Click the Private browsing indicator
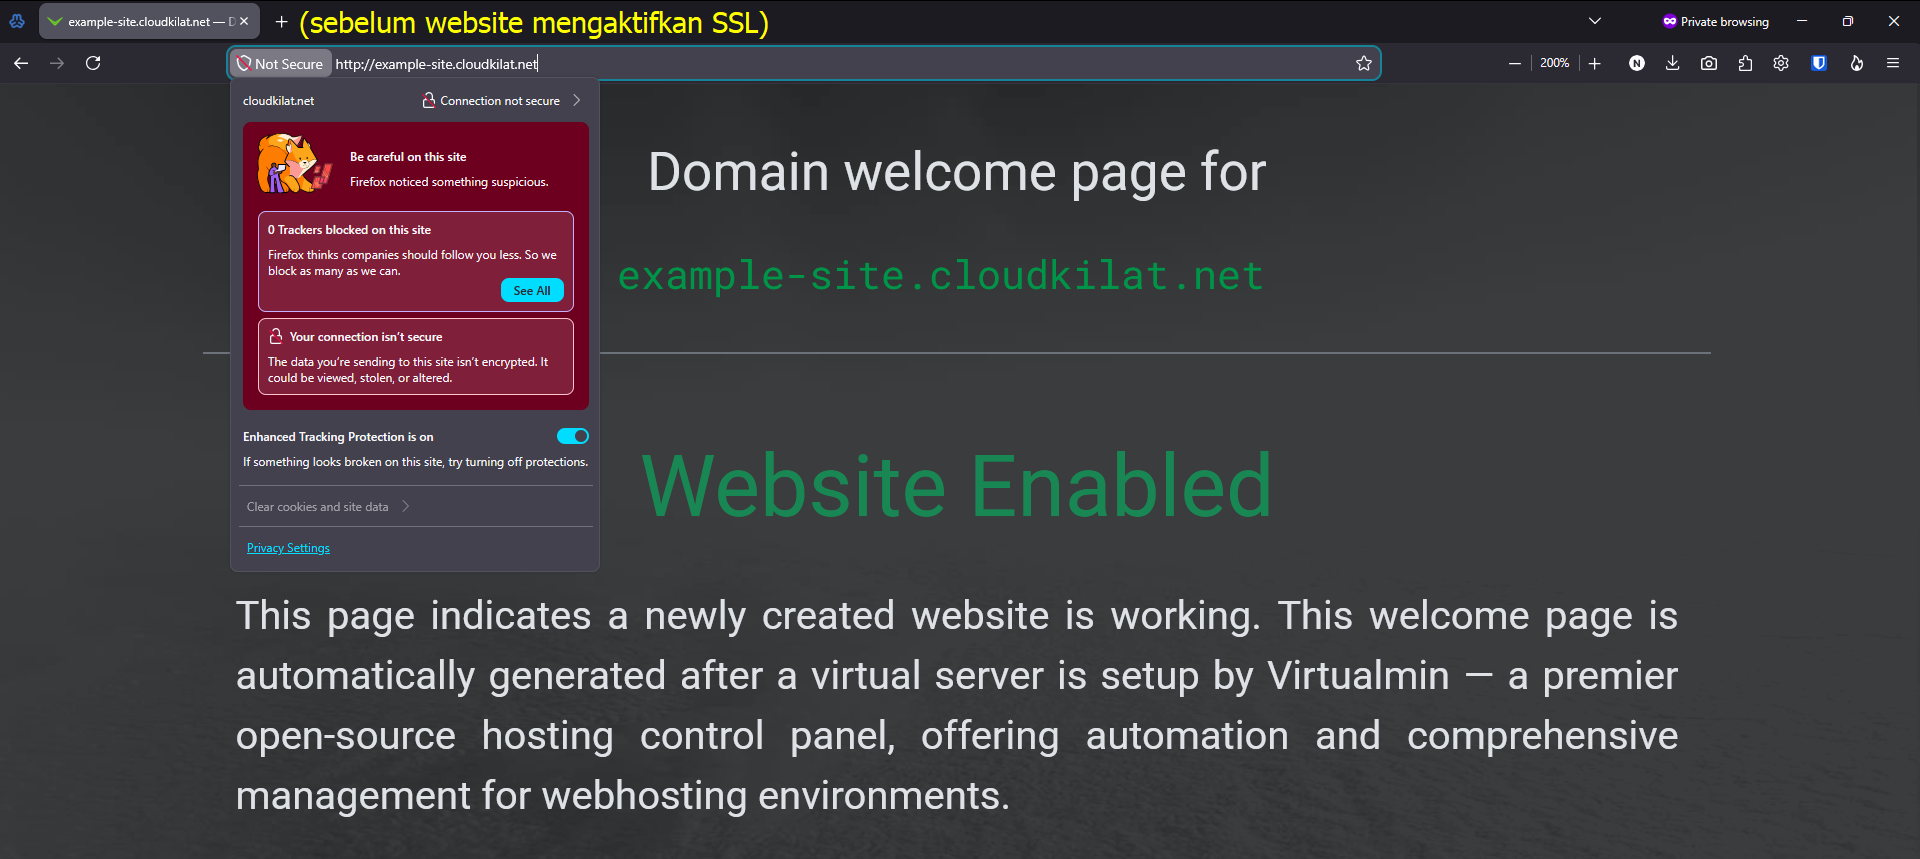Viewport: 1920px width, 859px height. (1716, 21)
